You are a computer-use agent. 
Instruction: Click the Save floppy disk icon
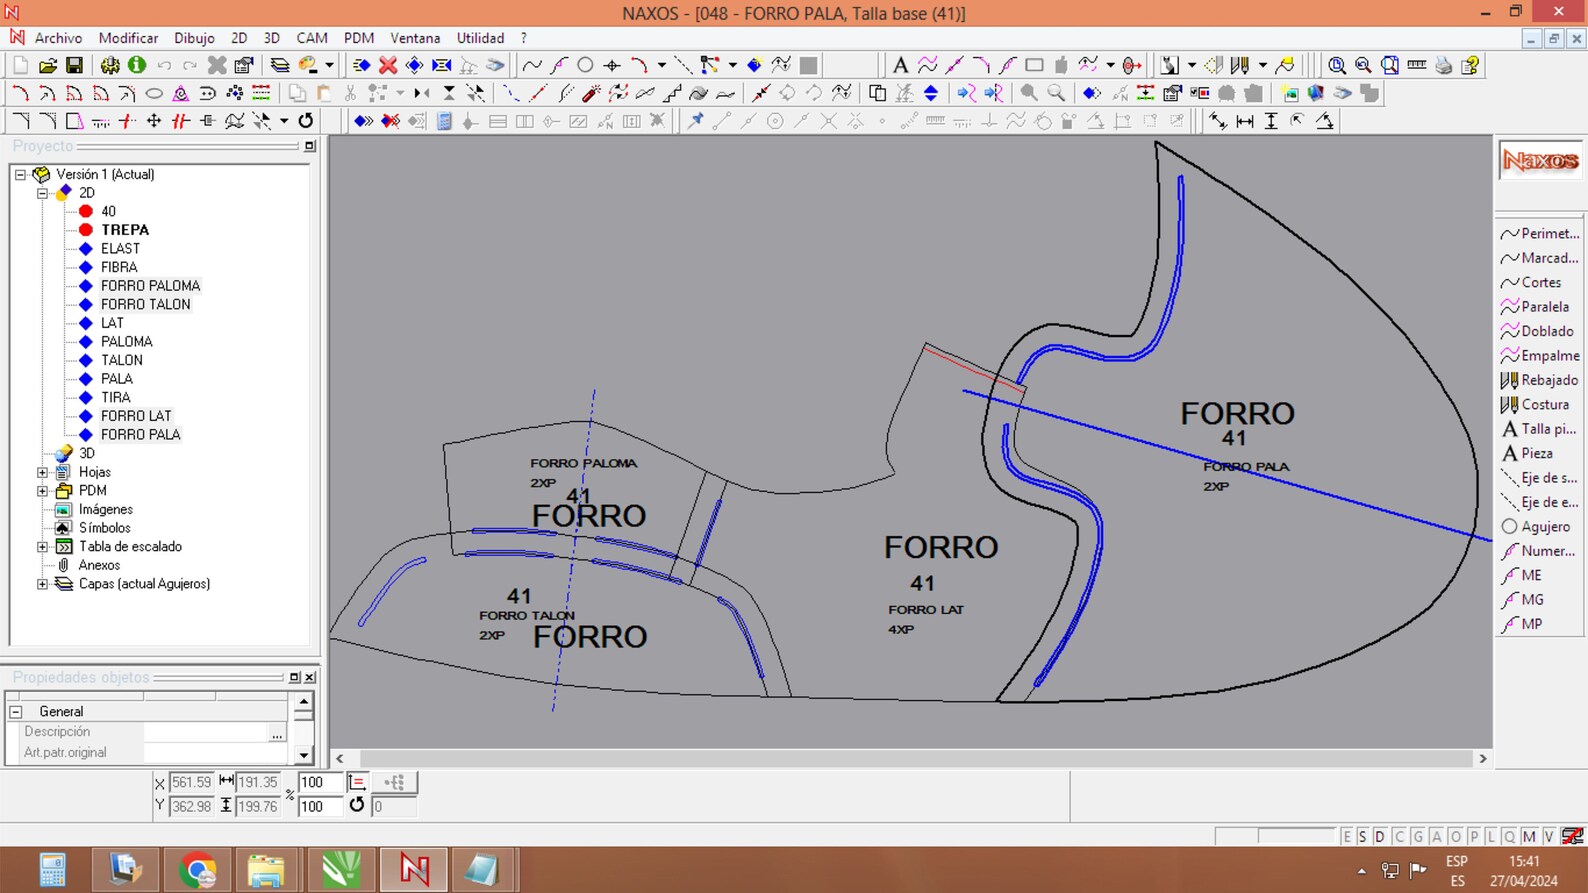(74, 65)
